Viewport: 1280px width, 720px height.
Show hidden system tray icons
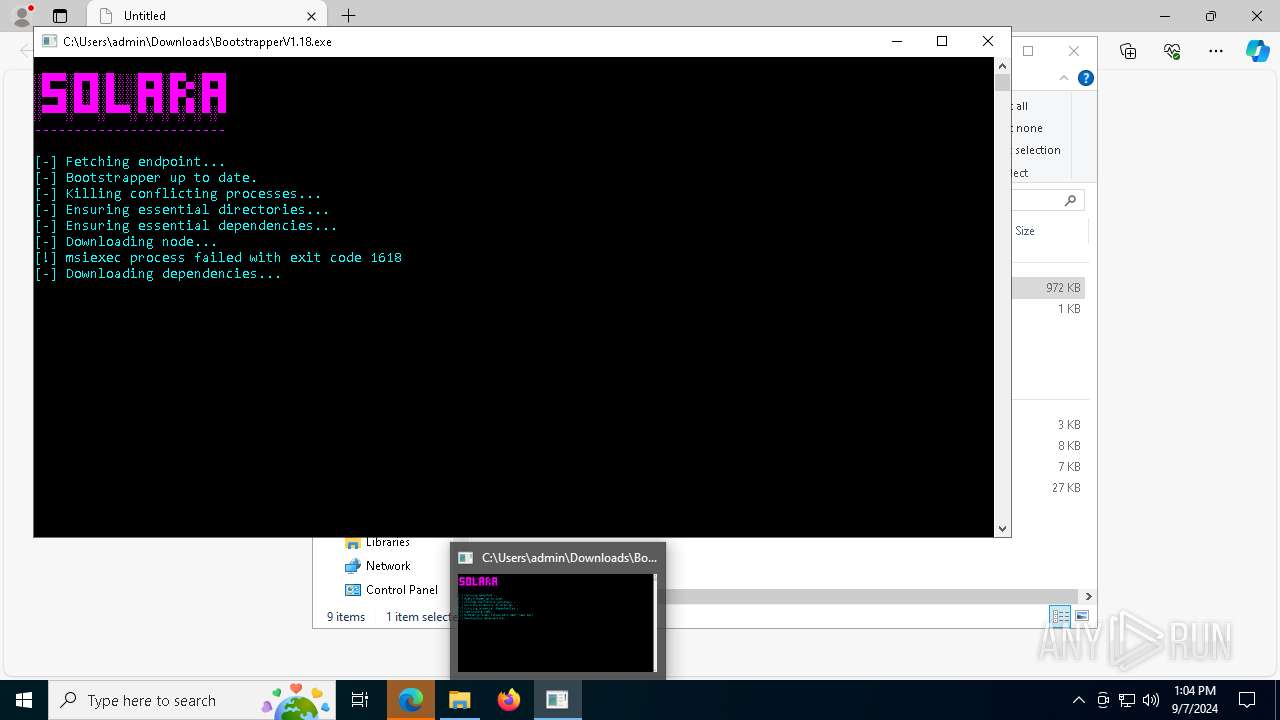[x=1078, y=700]
